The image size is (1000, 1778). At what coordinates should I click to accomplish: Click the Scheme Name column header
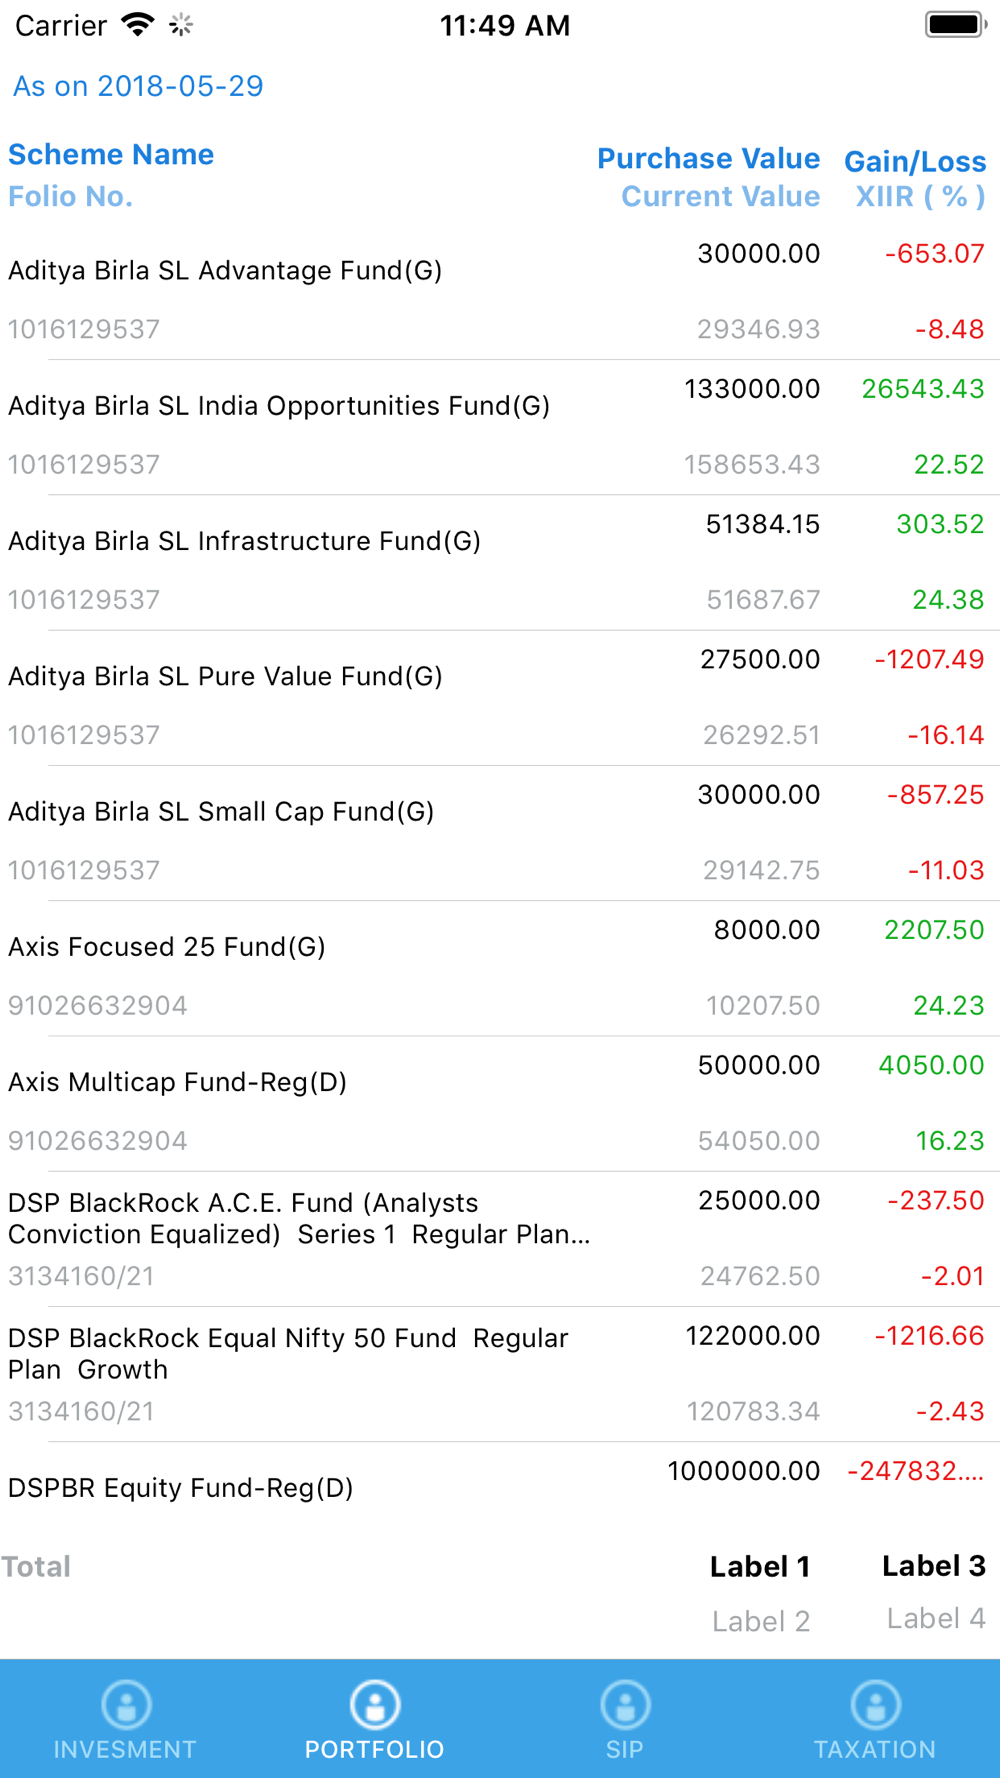coord(111,155)
